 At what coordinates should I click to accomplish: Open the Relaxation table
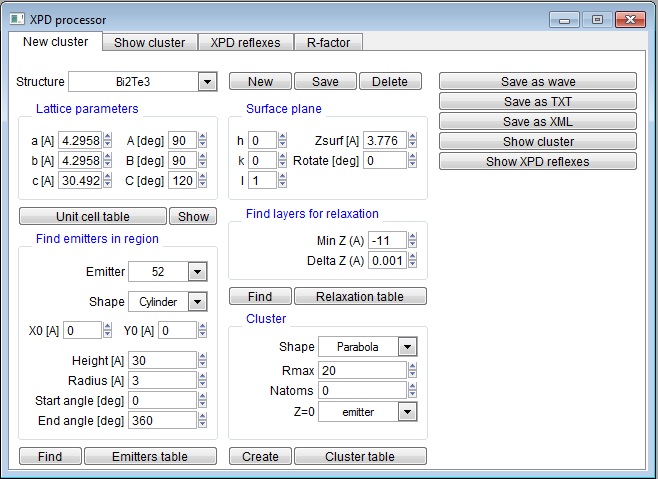[x=360, y=296]
